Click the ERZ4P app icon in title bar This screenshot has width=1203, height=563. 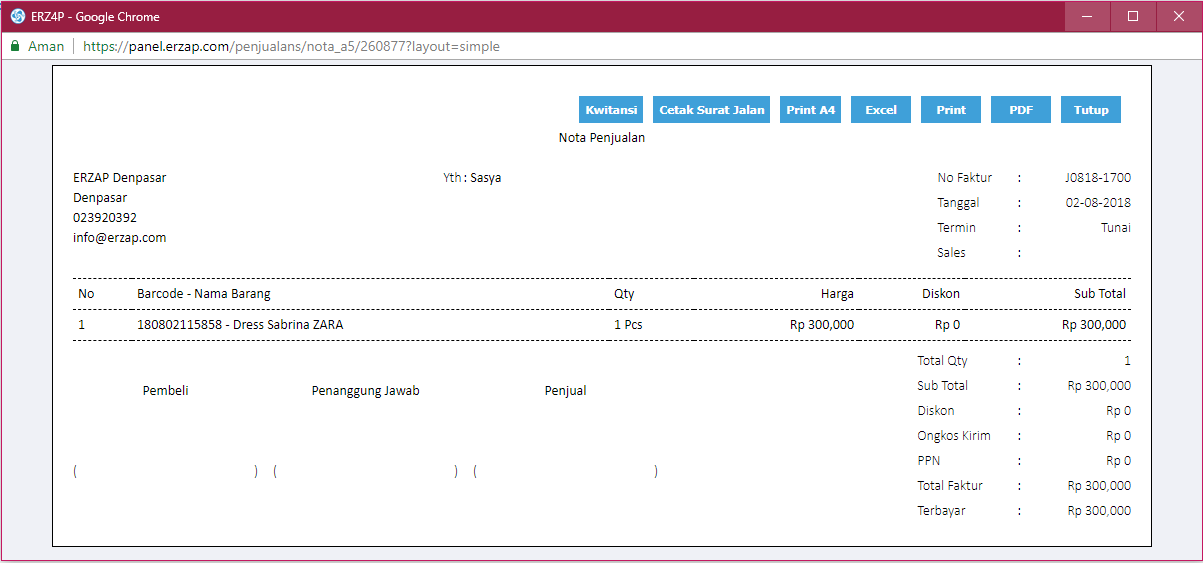17,16
